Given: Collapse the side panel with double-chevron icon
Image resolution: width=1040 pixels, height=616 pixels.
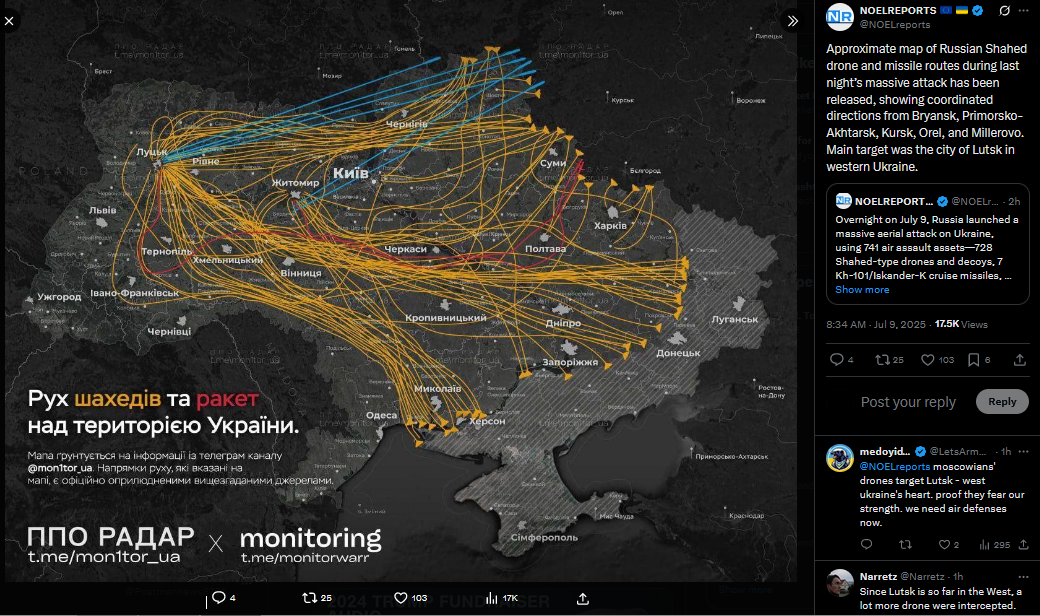Looking at the screenshot, I should coord(793,21).
